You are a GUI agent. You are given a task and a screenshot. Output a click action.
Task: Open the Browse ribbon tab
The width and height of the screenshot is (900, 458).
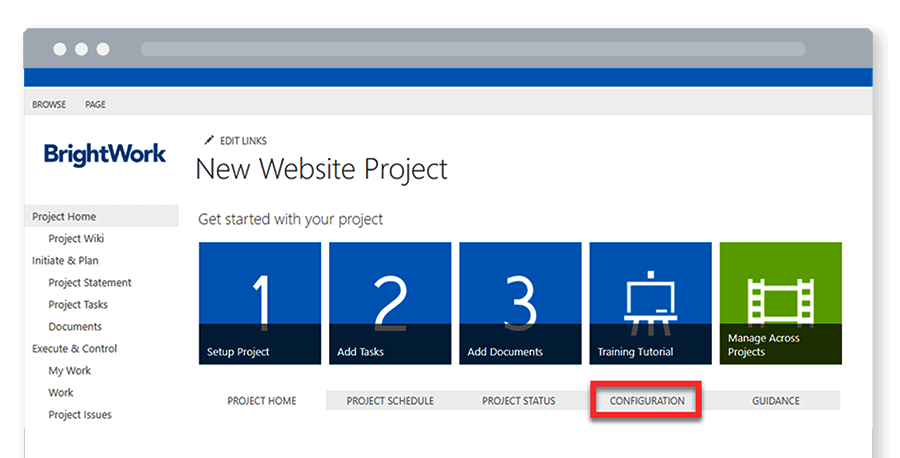[x=49, y=105]
